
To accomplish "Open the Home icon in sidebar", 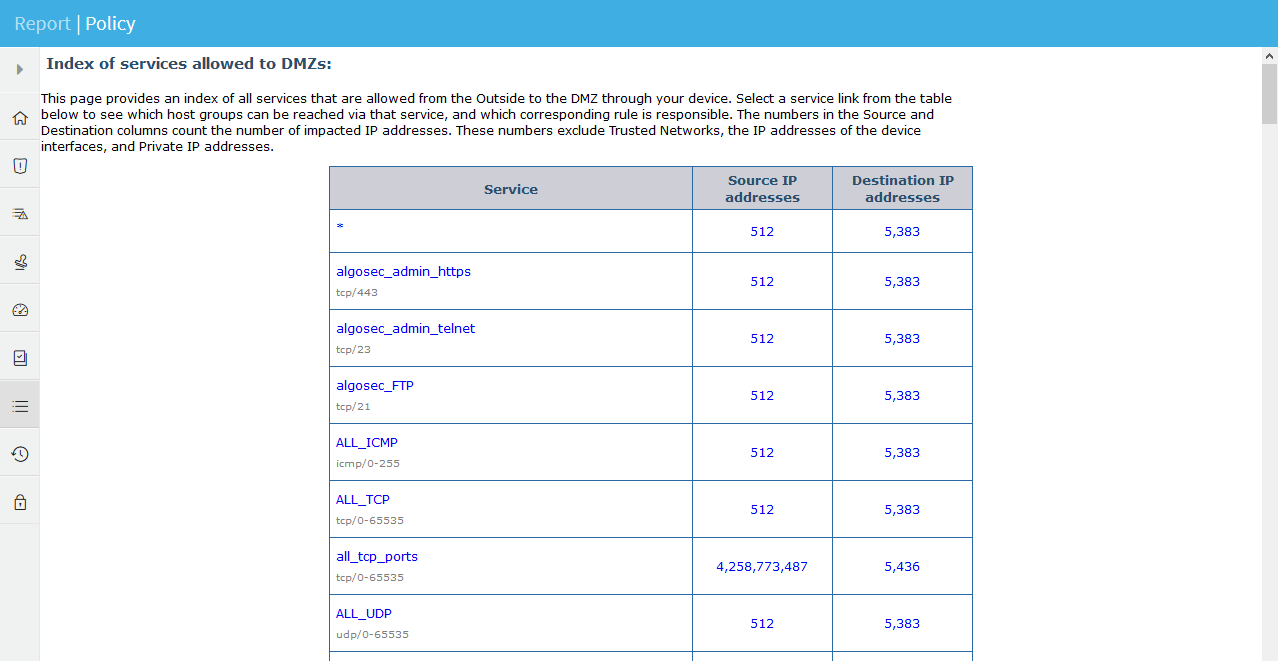I will click(x=20, y=118).
